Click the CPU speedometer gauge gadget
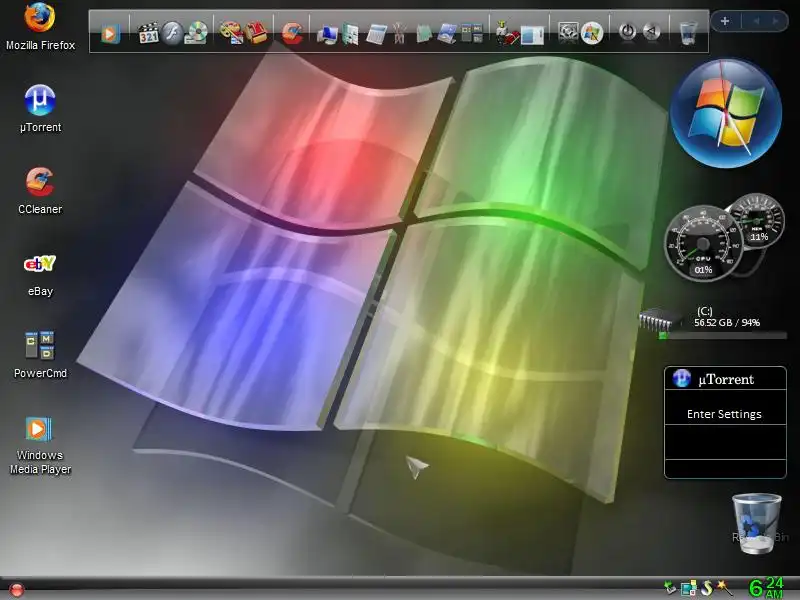 pos(703,243)
